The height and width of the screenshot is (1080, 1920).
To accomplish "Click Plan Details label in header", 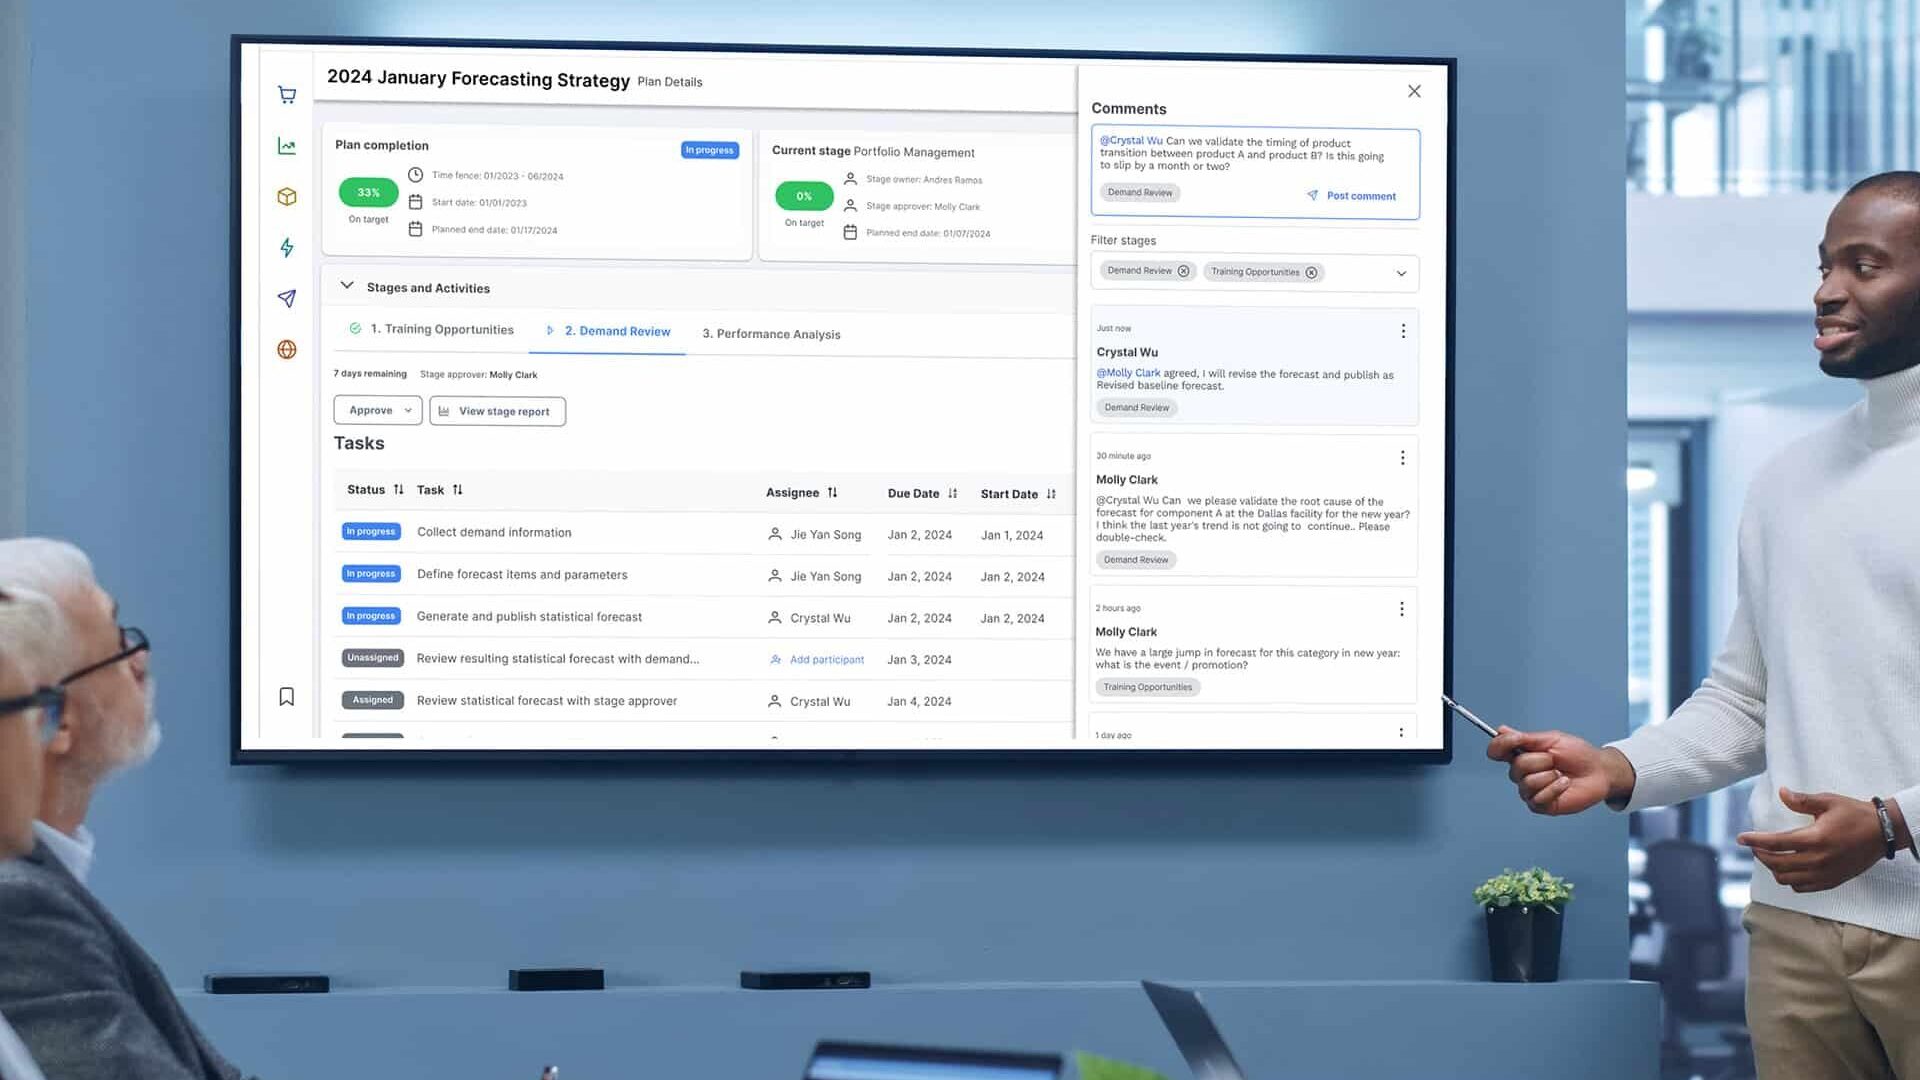I will pyautogui.click(x=670, y=82).
